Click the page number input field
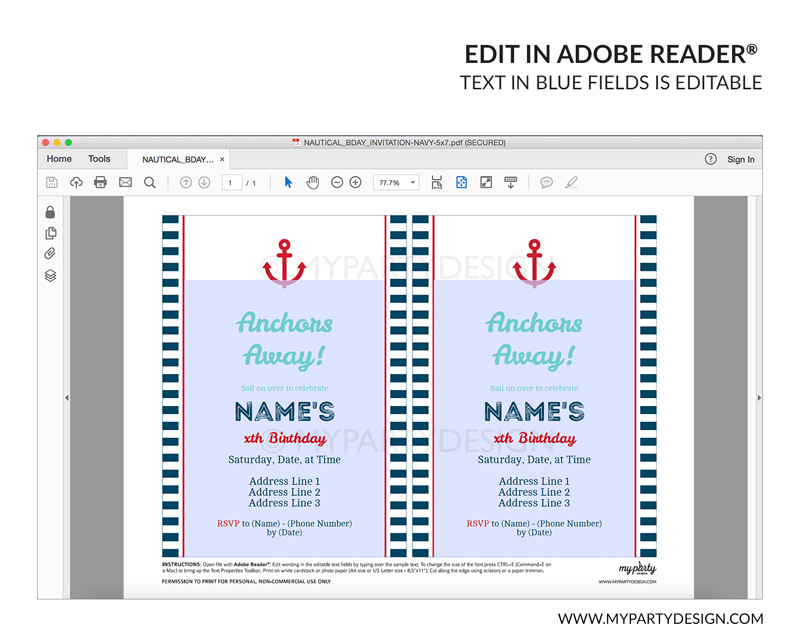Screen dimensions: 800x637 [232, 183]
